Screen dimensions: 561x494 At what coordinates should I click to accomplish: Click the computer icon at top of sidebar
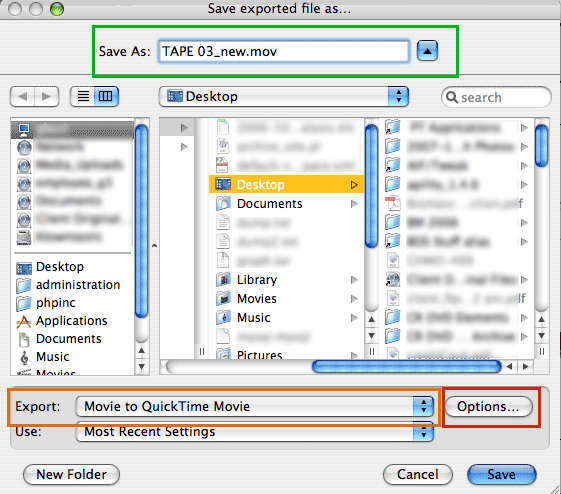[x=24, y=129]
